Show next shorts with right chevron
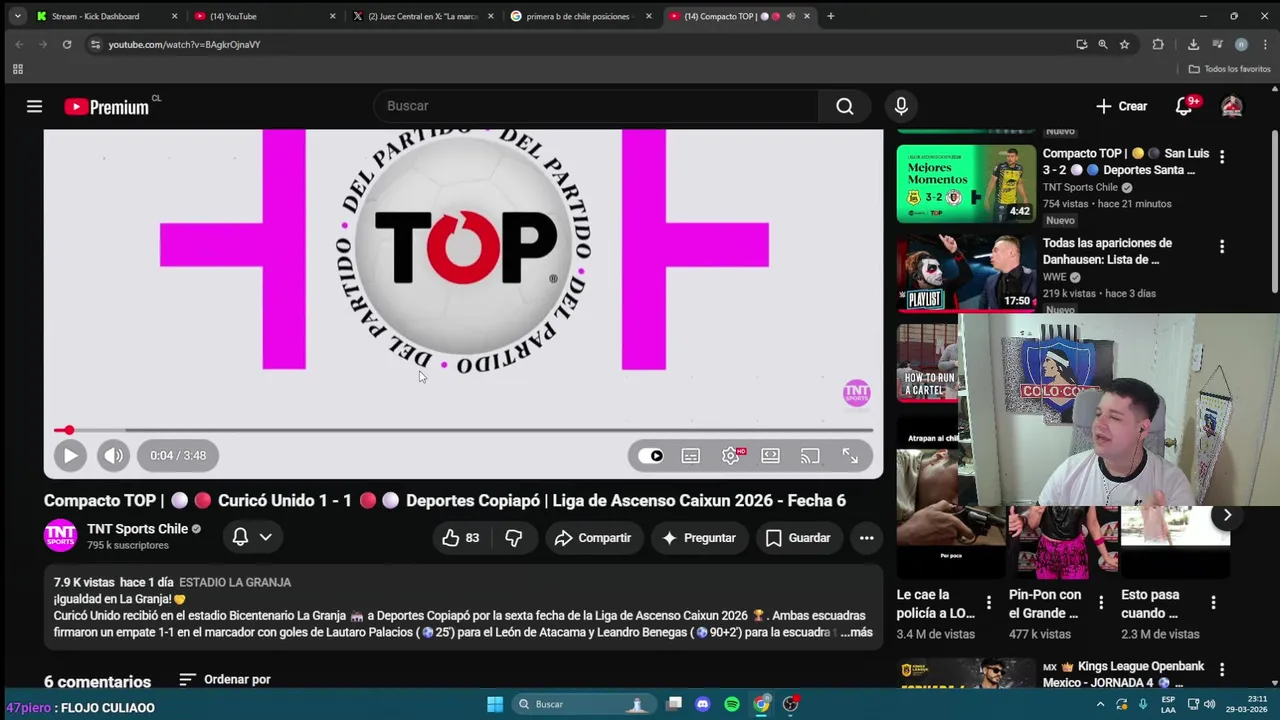 click(1227, 515)
